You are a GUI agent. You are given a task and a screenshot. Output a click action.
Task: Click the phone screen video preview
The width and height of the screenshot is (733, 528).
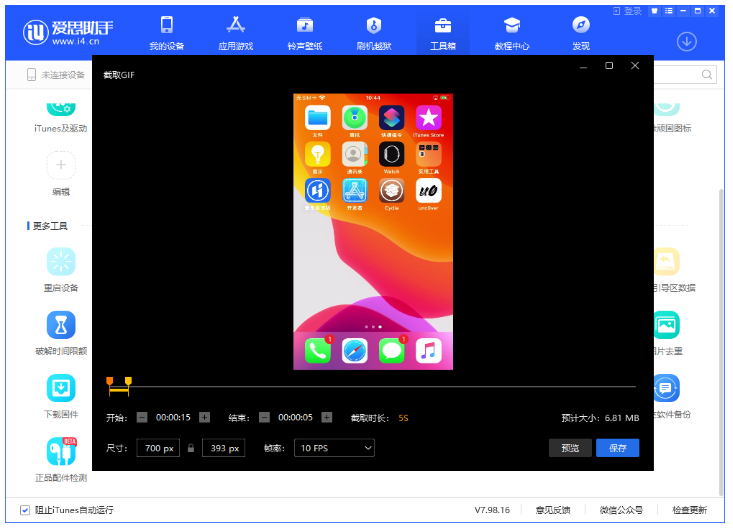[x=373, y=231]
